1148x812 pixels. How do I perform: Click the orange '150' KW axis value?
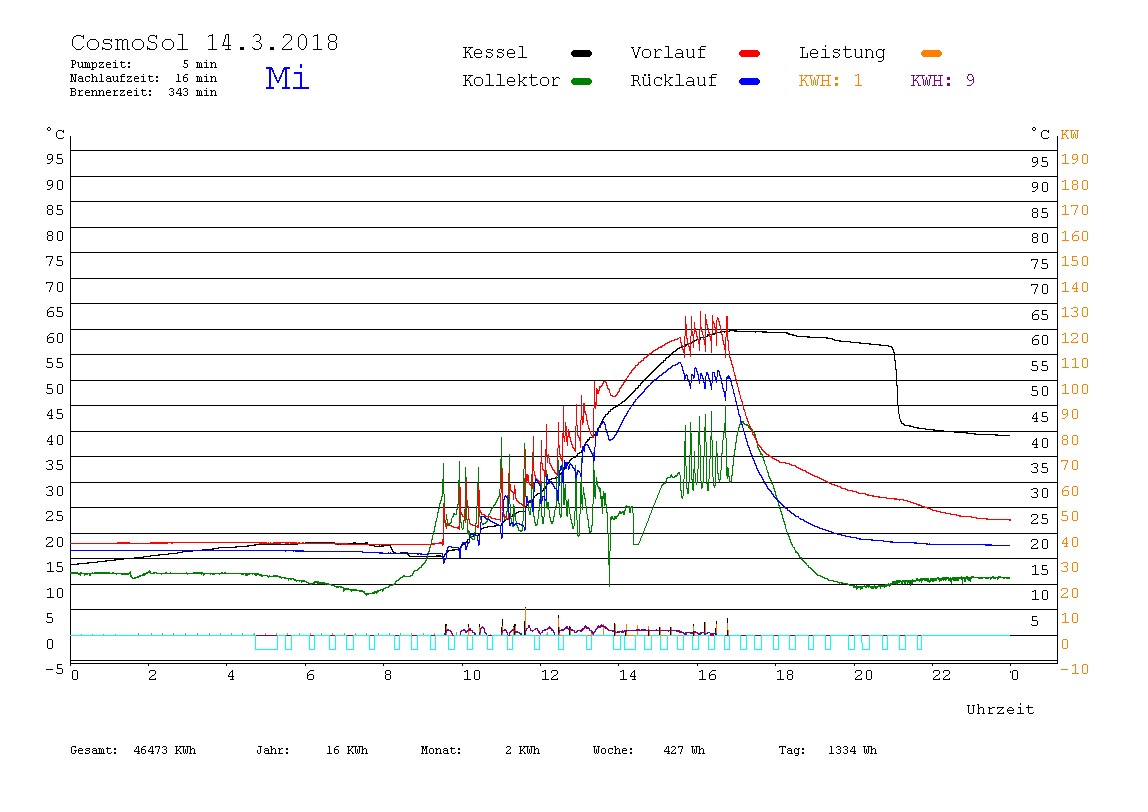pos(1075,261)
